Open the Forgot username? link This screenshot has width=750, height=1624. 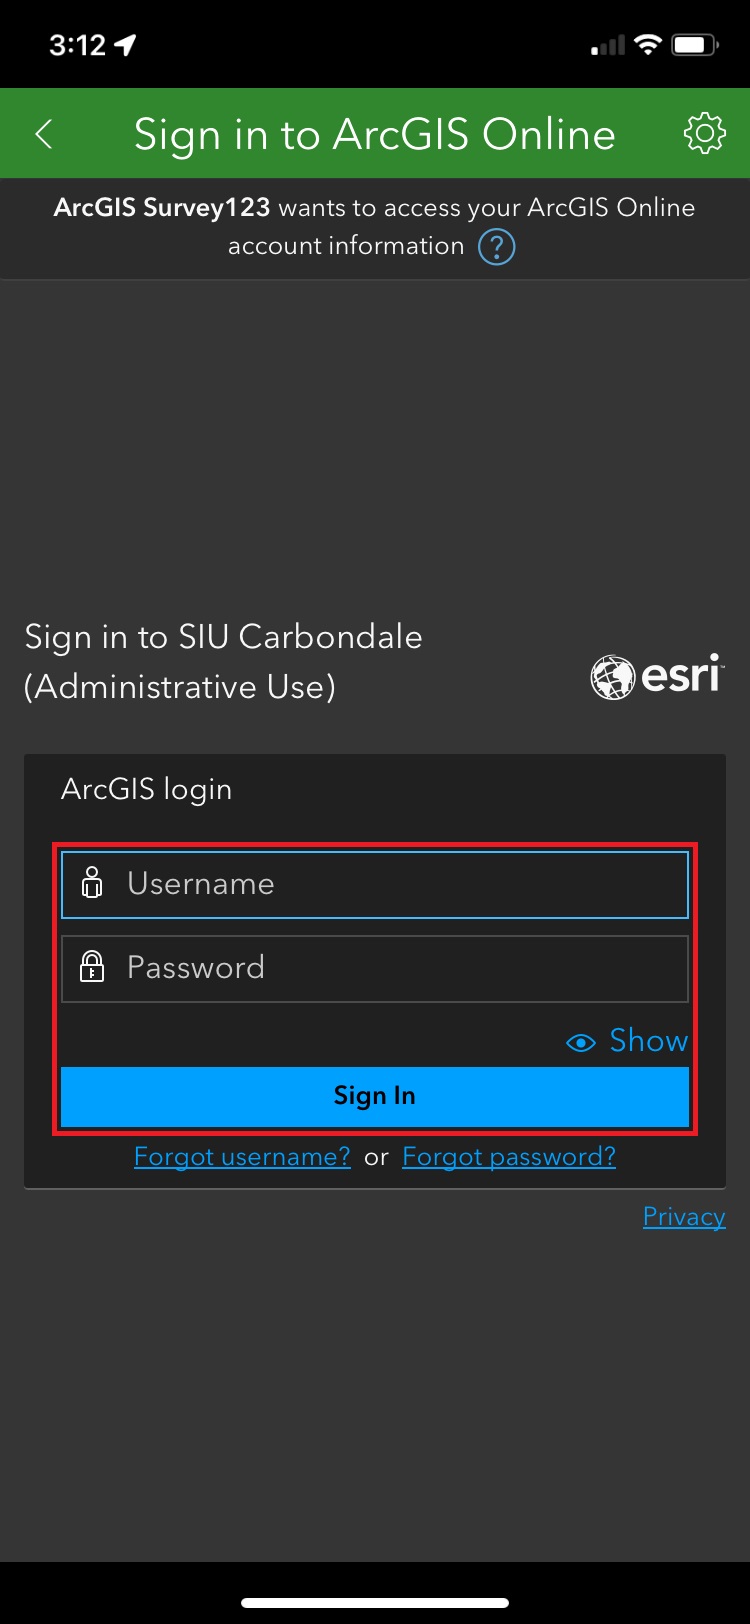(x=242, y=1157)
